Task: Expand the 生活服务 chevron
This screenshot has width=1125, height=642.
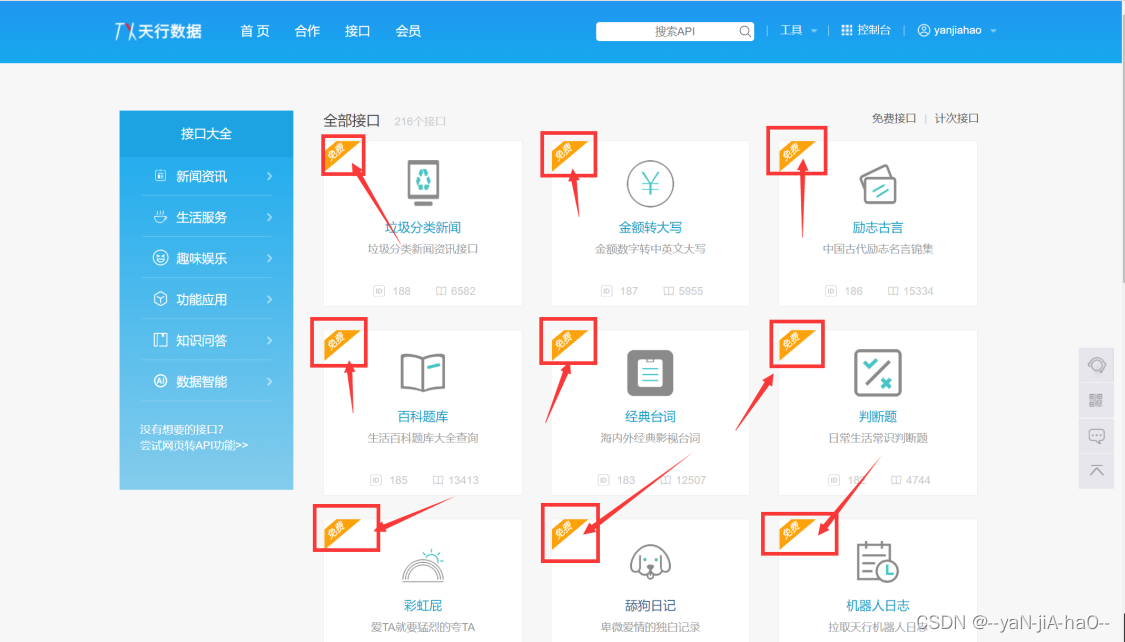Action: point(269,217)
